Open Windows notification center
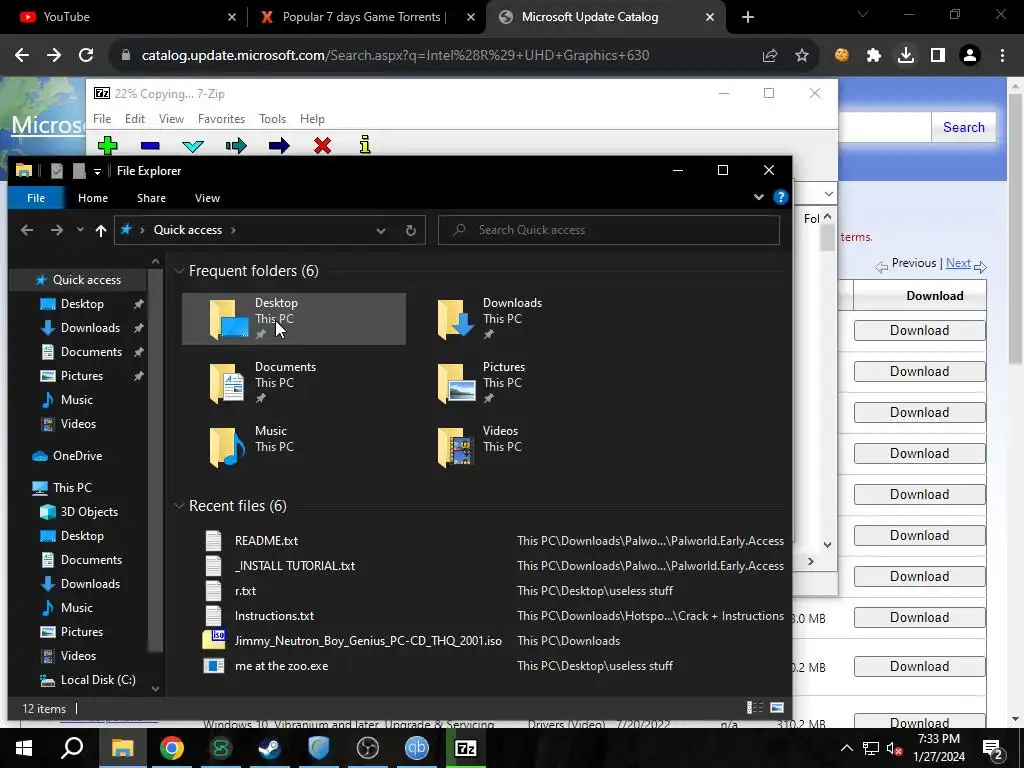This screenshot has height=768, width=1024. point(993,748)
